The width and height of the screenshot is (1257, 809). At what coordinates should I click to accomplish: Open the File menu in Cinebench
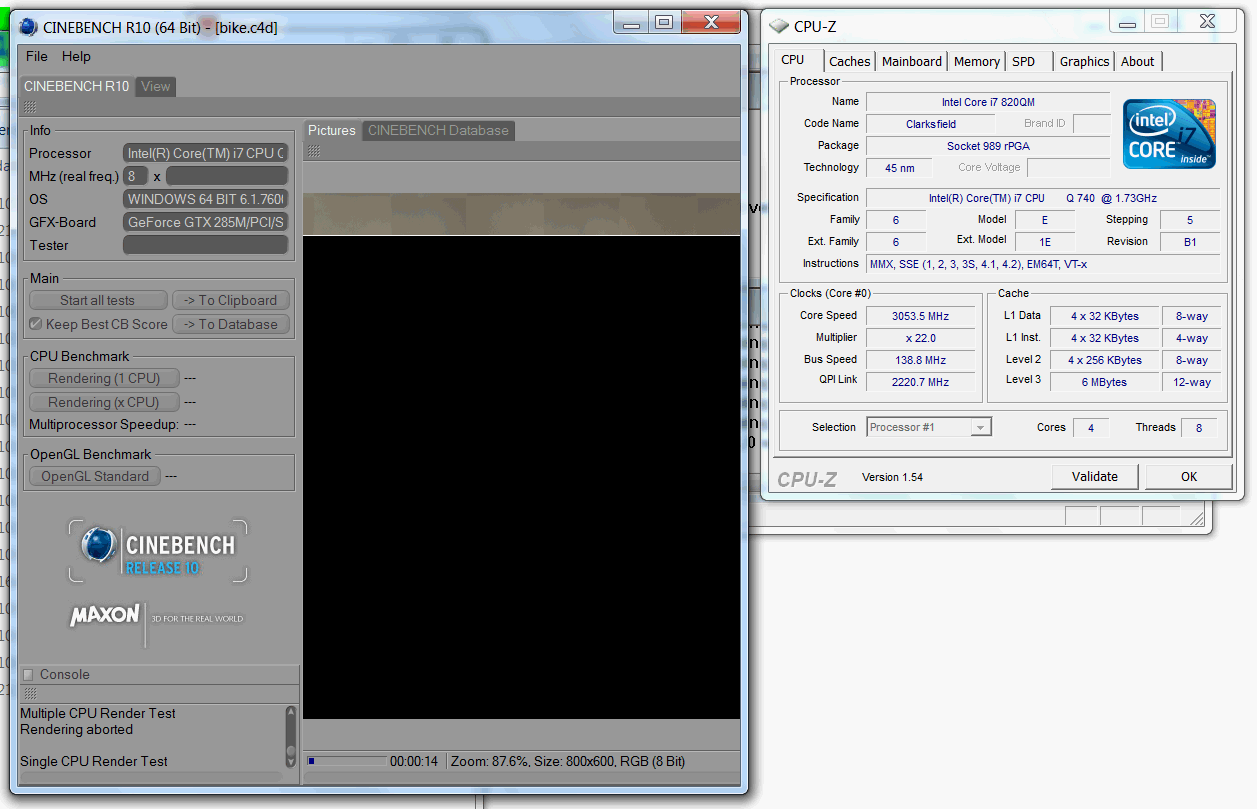37,56
